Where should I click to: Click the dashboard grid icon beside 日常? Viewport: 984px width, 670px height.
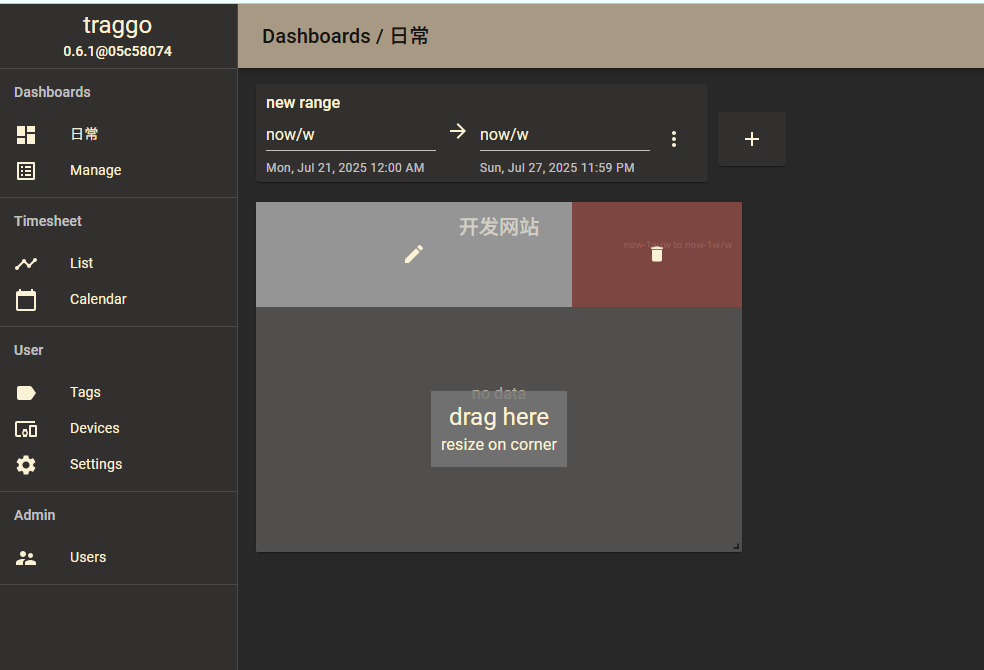point(26,135)
